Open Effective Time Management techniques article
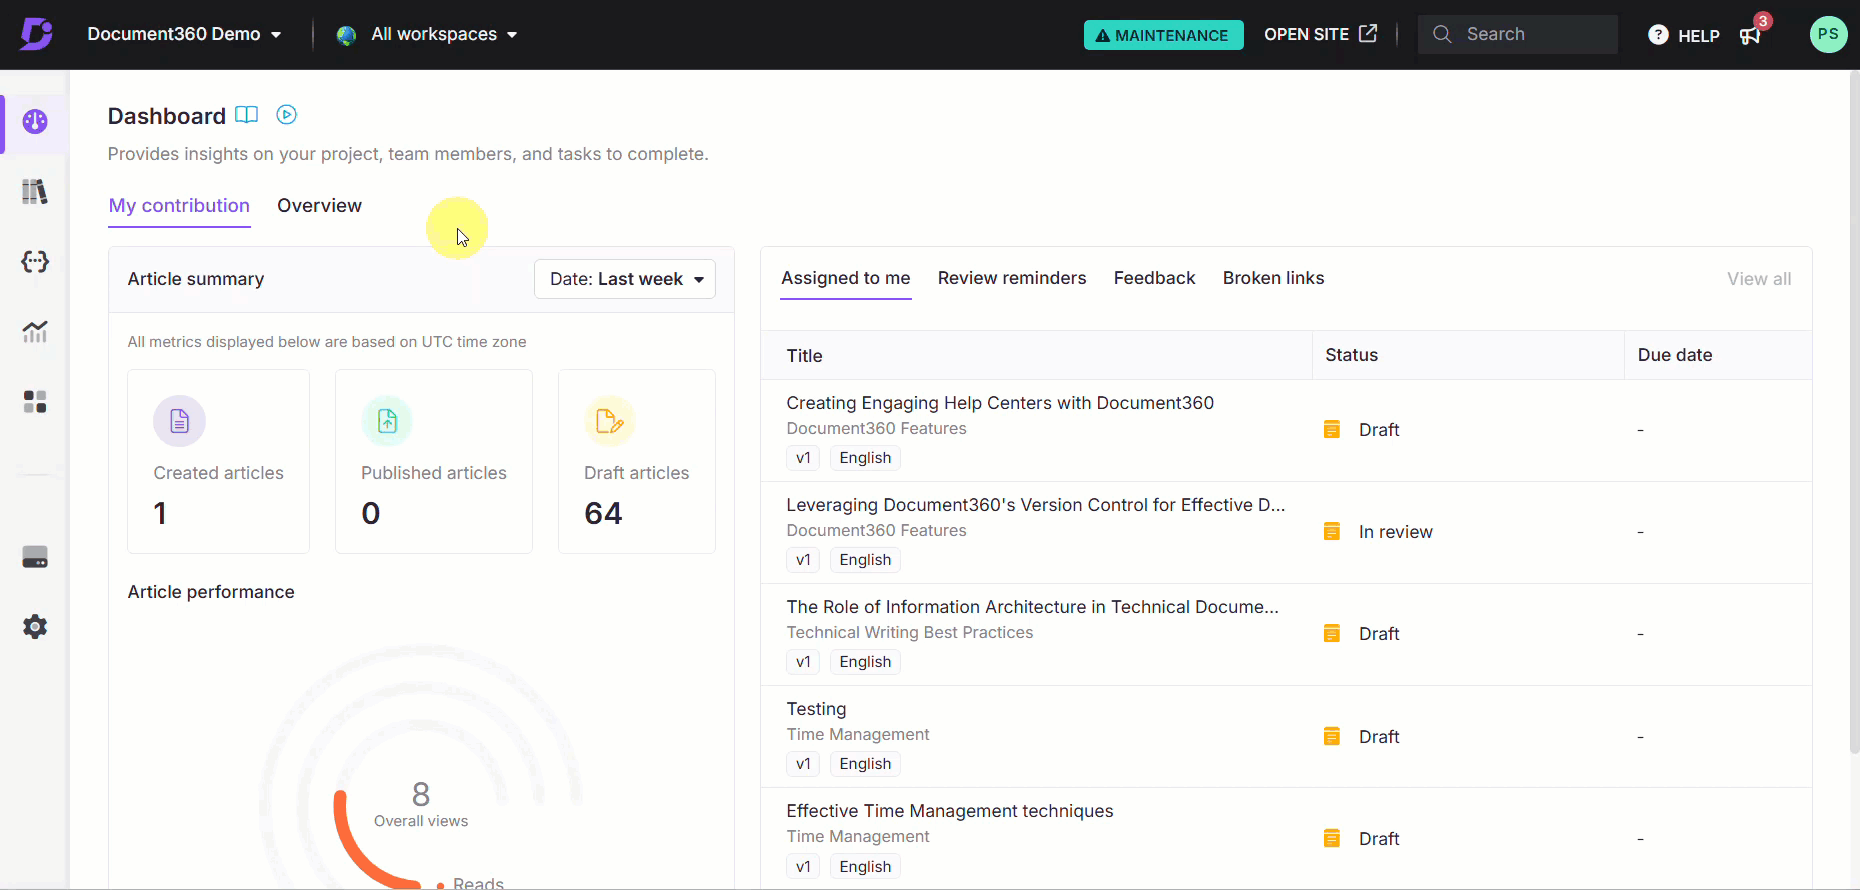The image size is (1860, 890). [950, 811]
